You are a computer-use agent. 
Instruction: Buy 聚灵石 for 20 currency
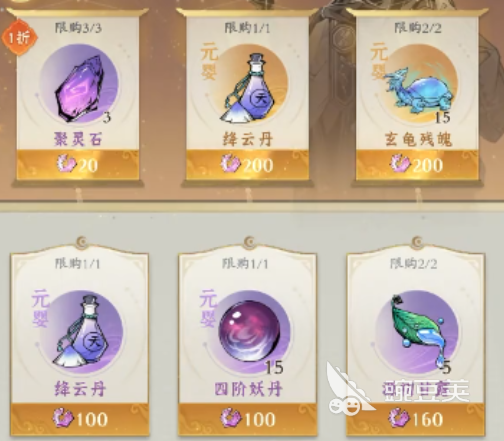pyautogui.click(x=77, y=165)
